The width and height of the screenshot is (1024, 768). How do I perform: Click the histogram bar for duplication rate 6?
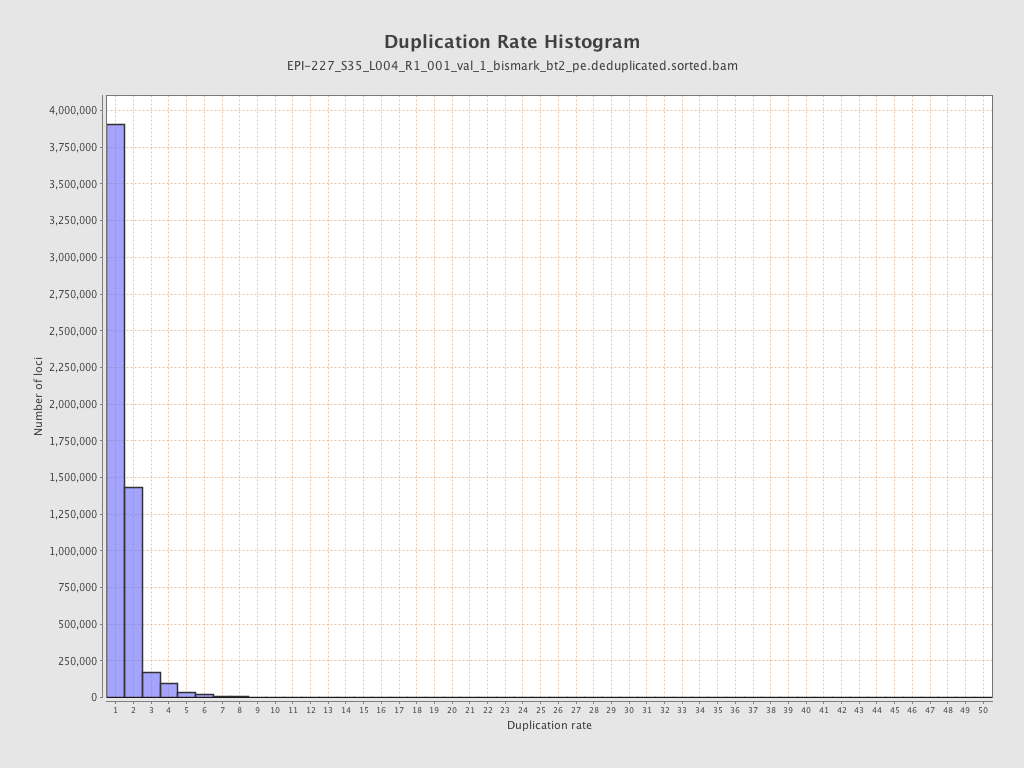(x=204, y=696)
